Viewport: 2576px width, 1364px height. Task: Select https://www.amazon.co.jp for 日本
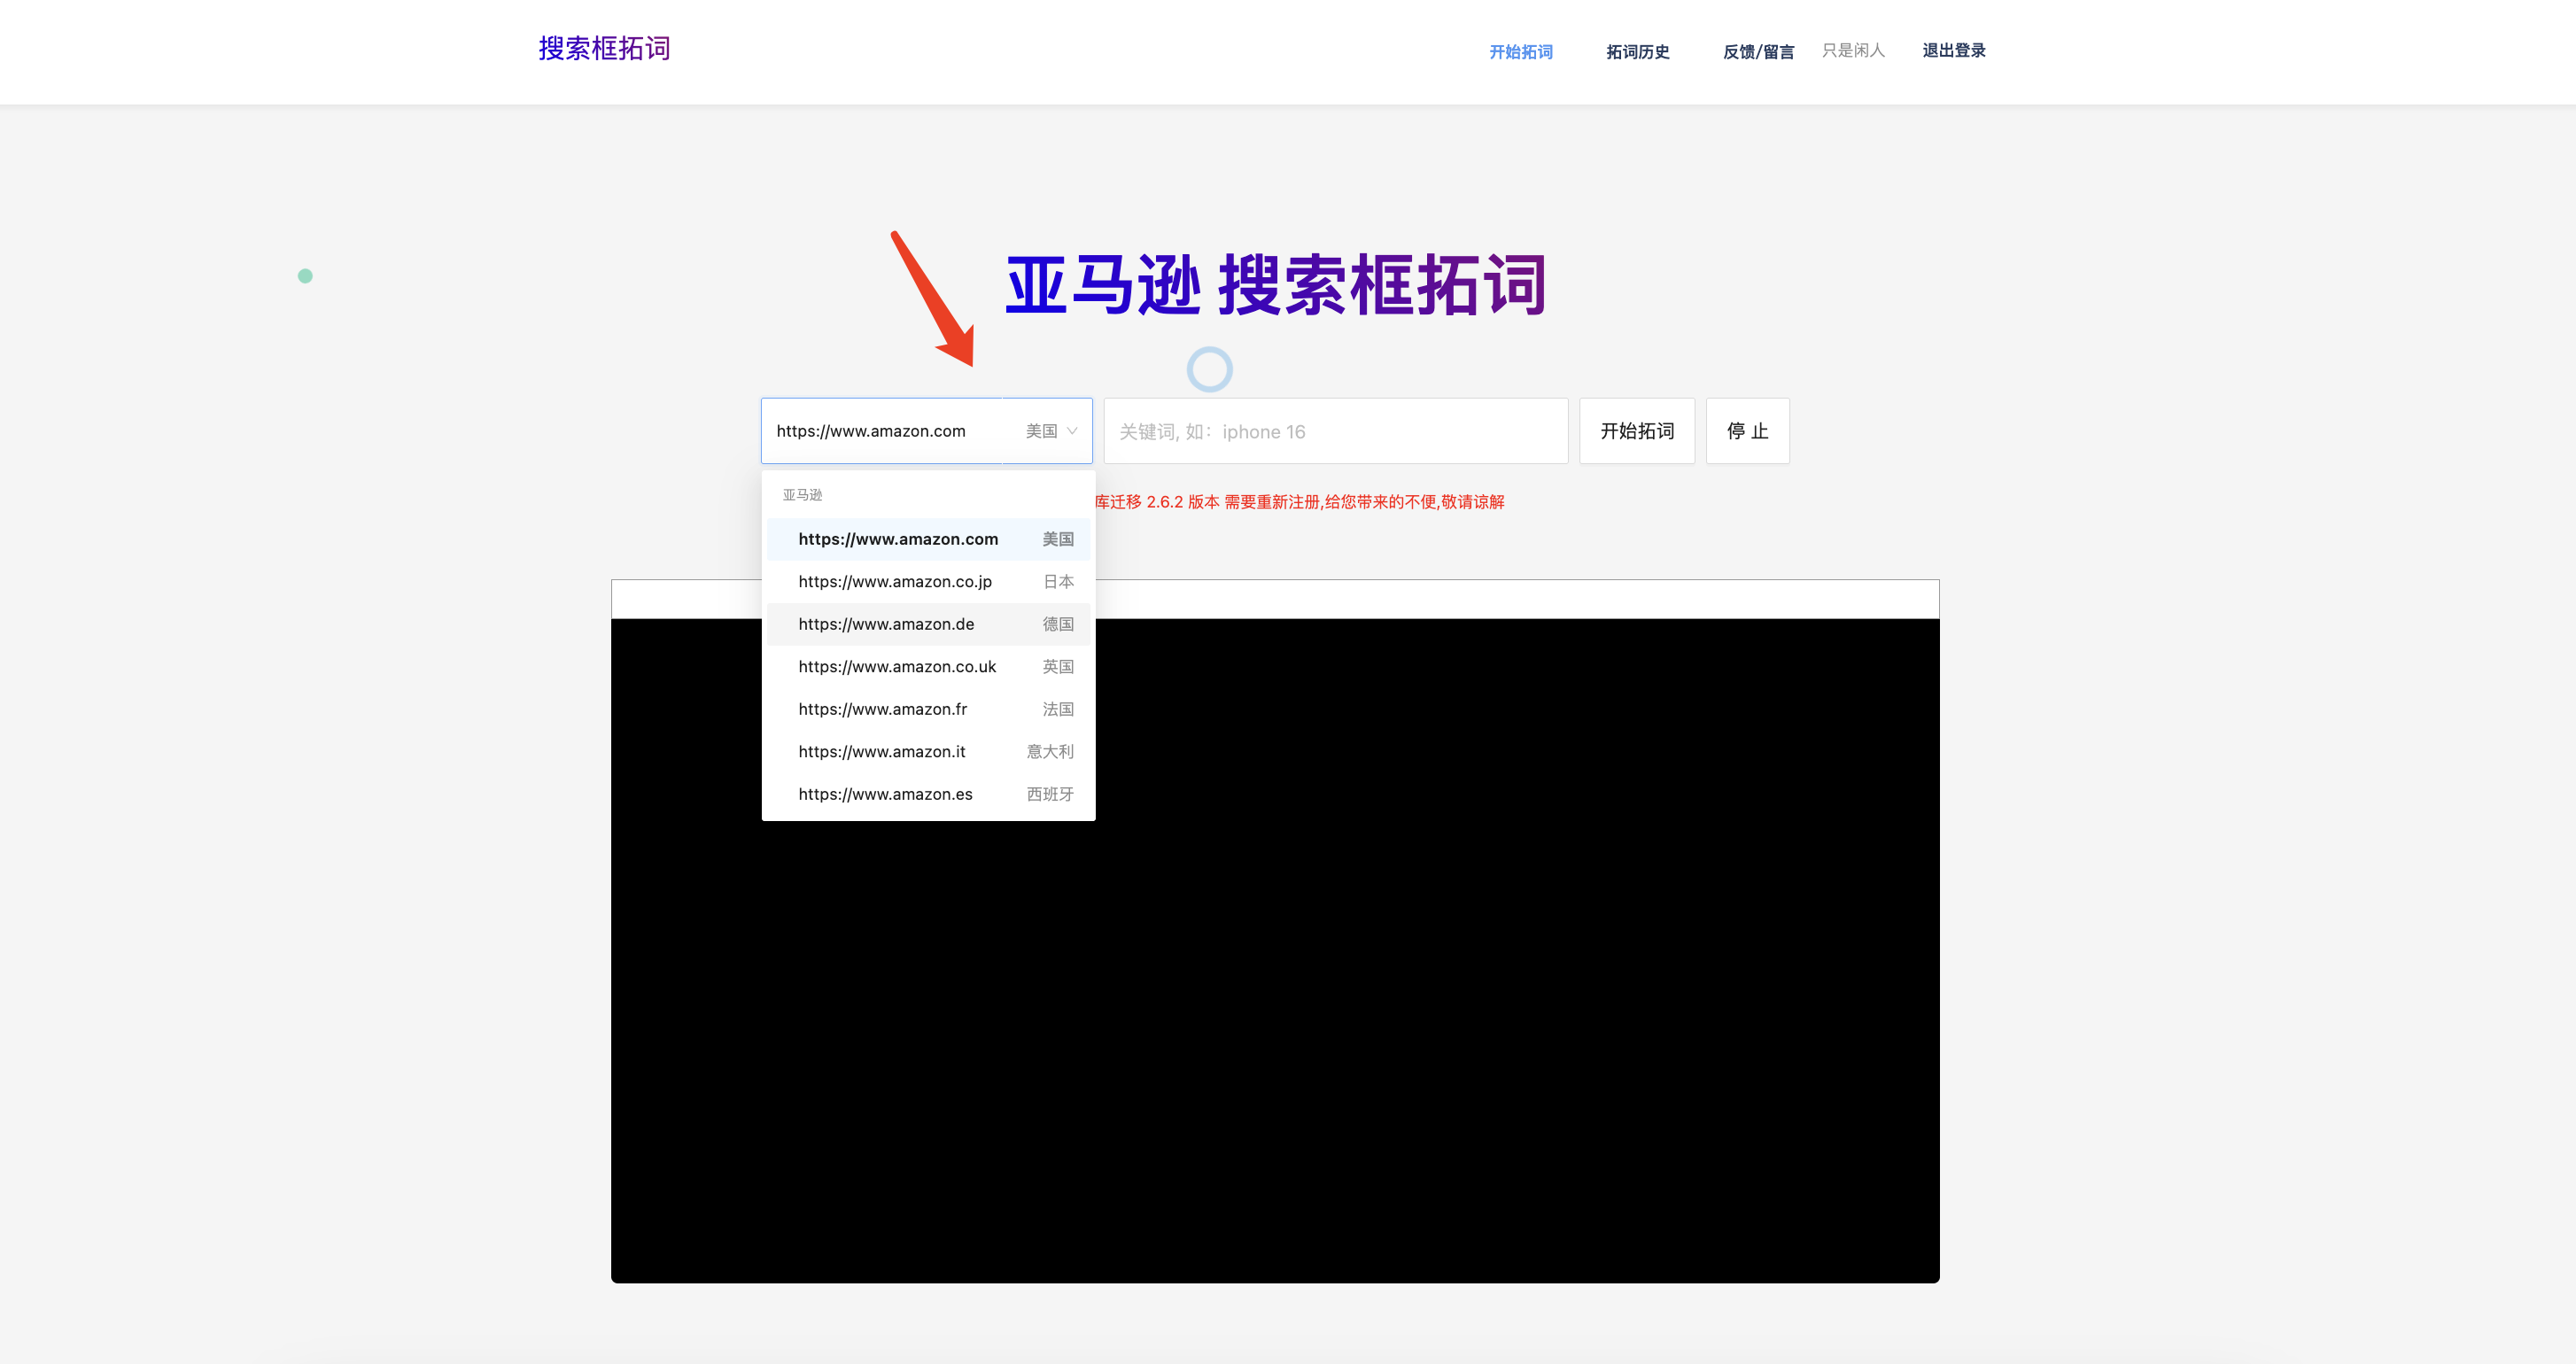pos(895,581)
